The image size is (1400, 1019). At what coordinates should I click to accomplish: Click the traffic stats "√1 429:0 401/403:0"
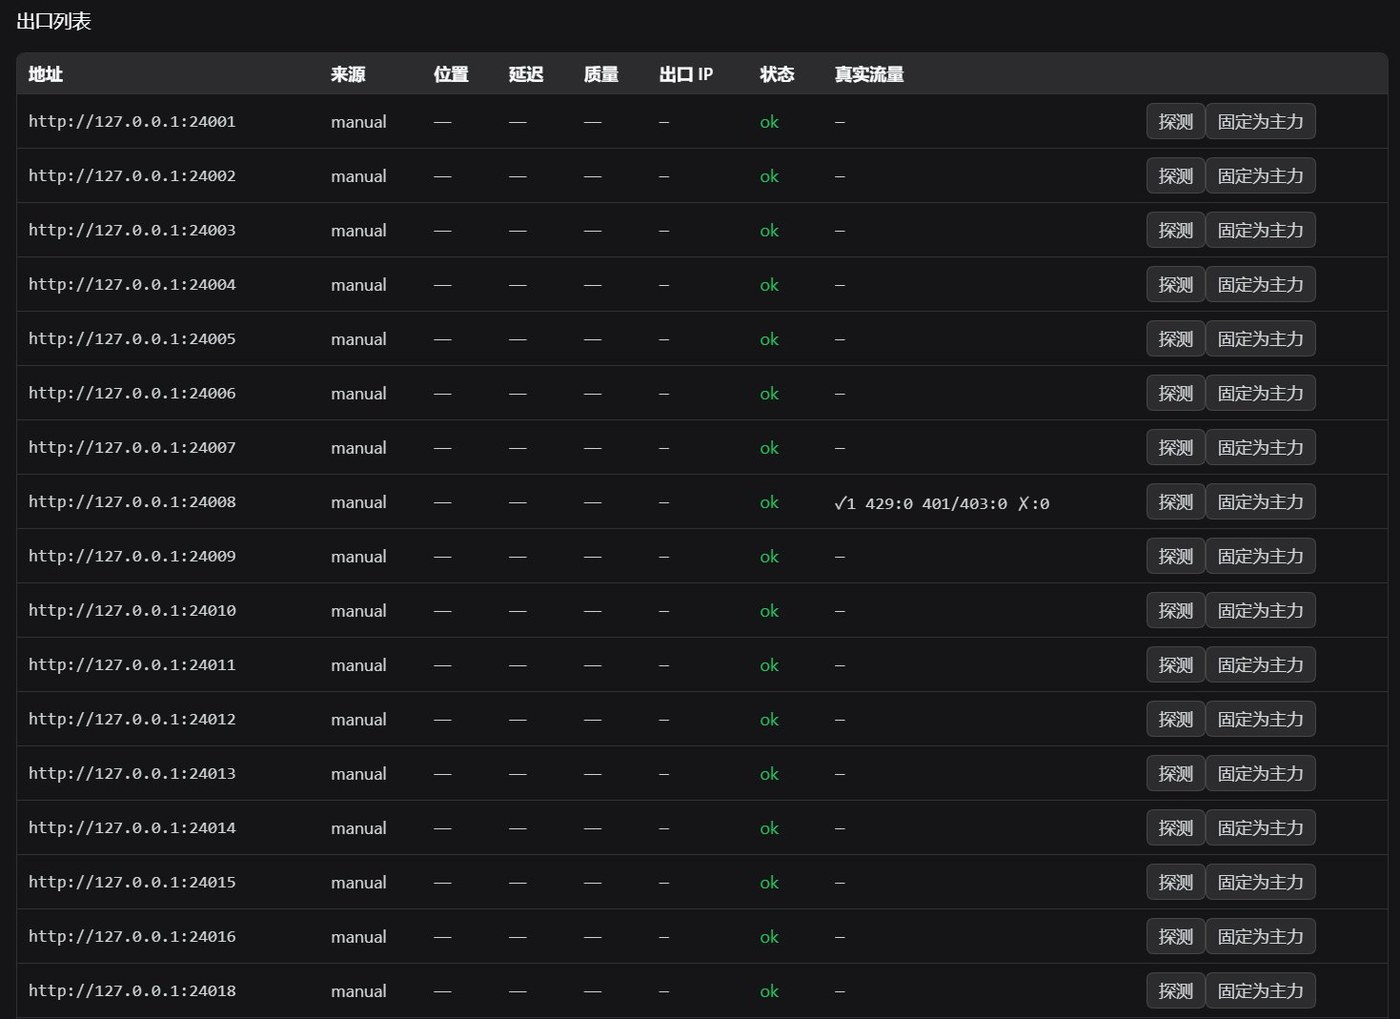tap(921, 503)
